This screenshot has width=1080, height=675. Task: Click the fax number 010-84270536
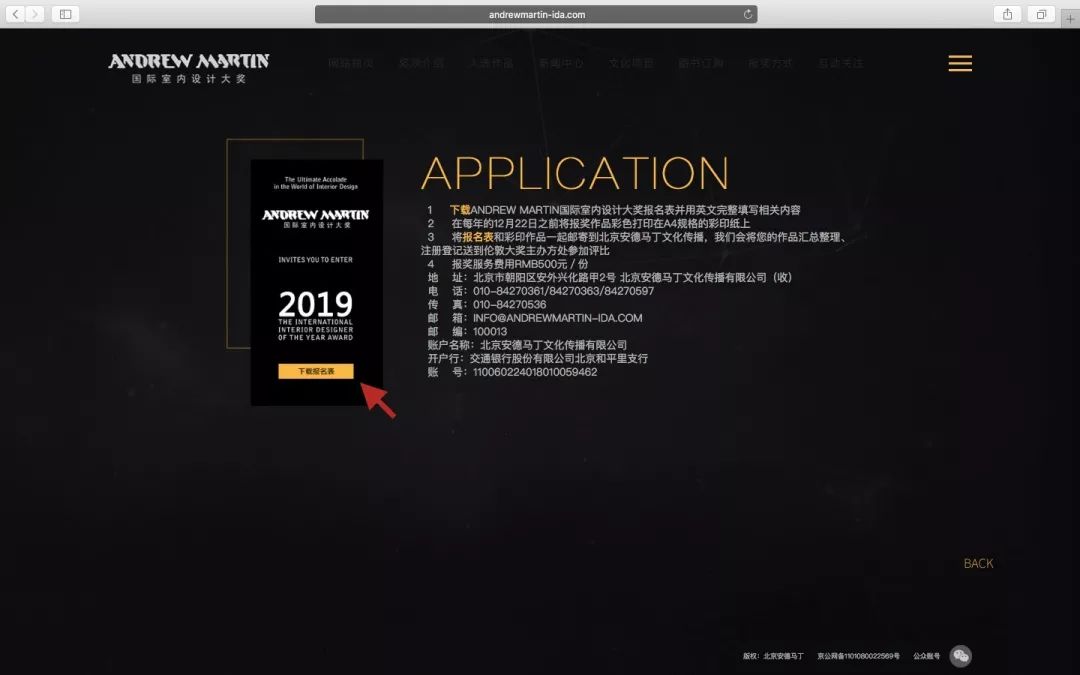[509, 304]
